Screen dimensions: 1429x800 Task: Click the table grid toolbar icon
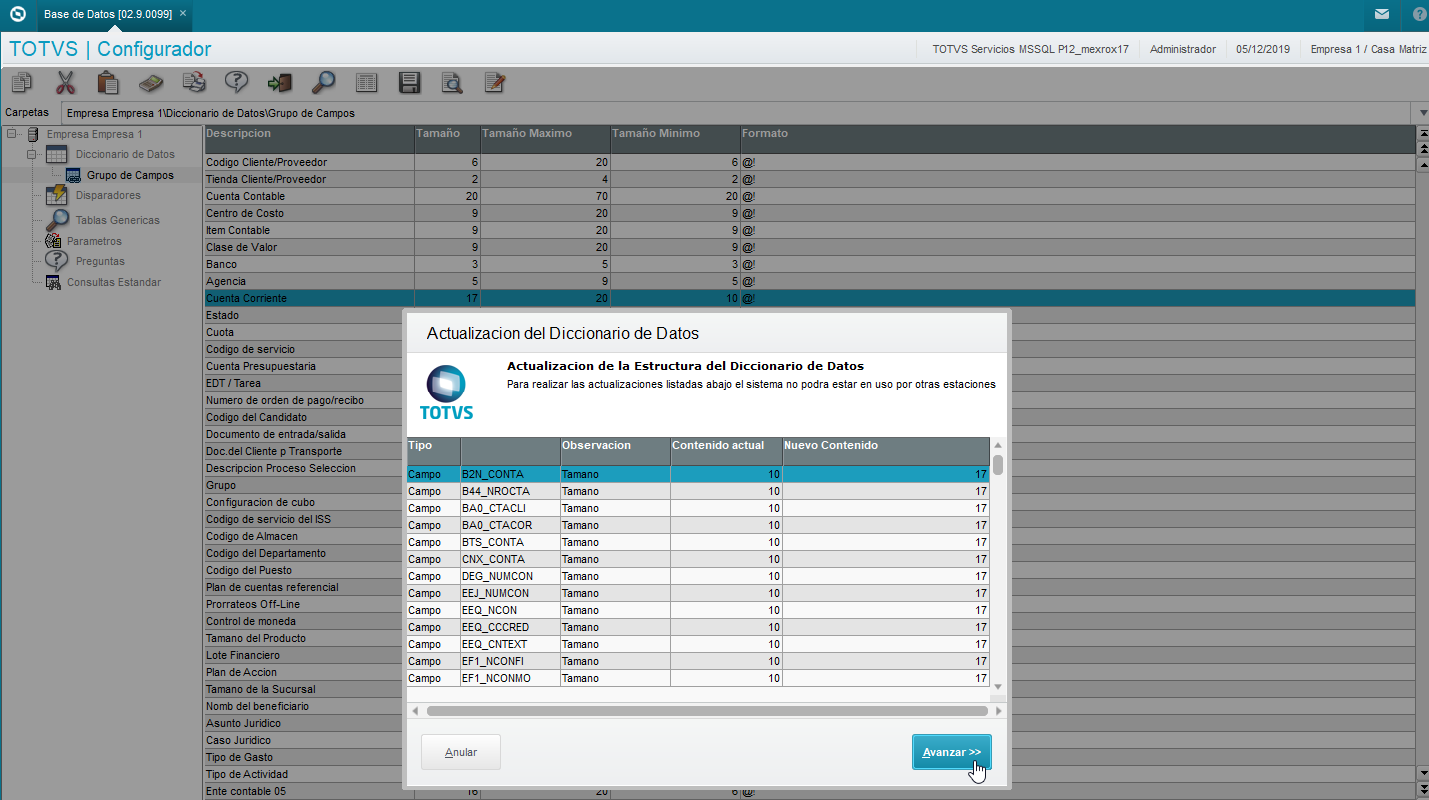click(x=366, y=83)
